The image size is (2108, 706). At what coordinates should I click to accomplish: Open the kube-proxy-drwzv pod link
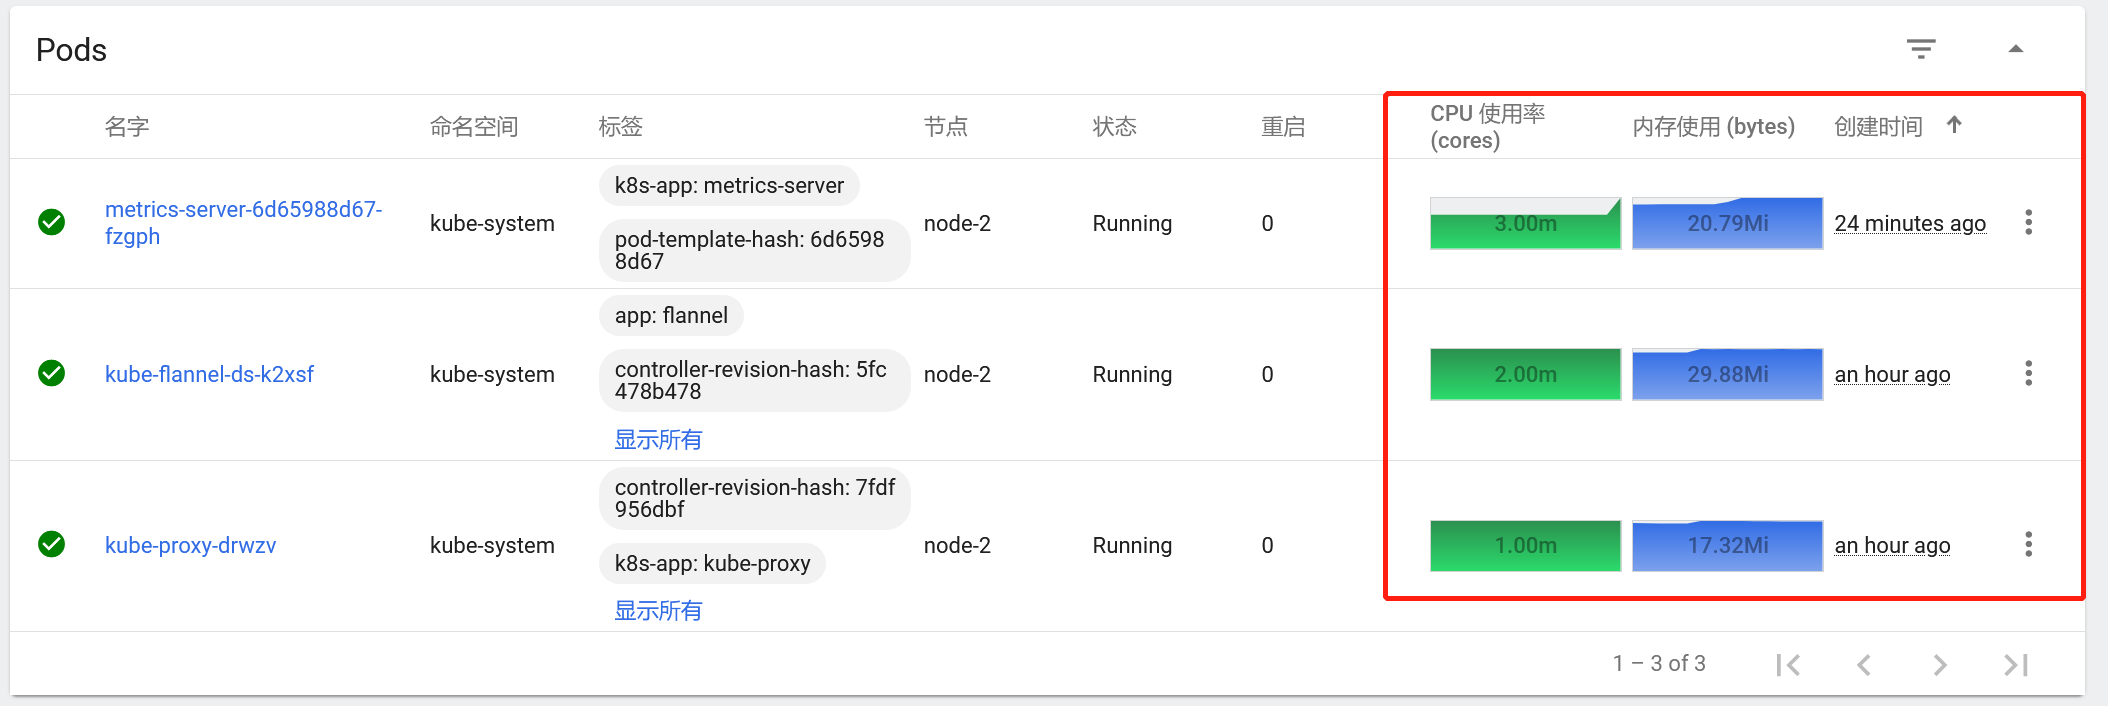tap(190, 545)
